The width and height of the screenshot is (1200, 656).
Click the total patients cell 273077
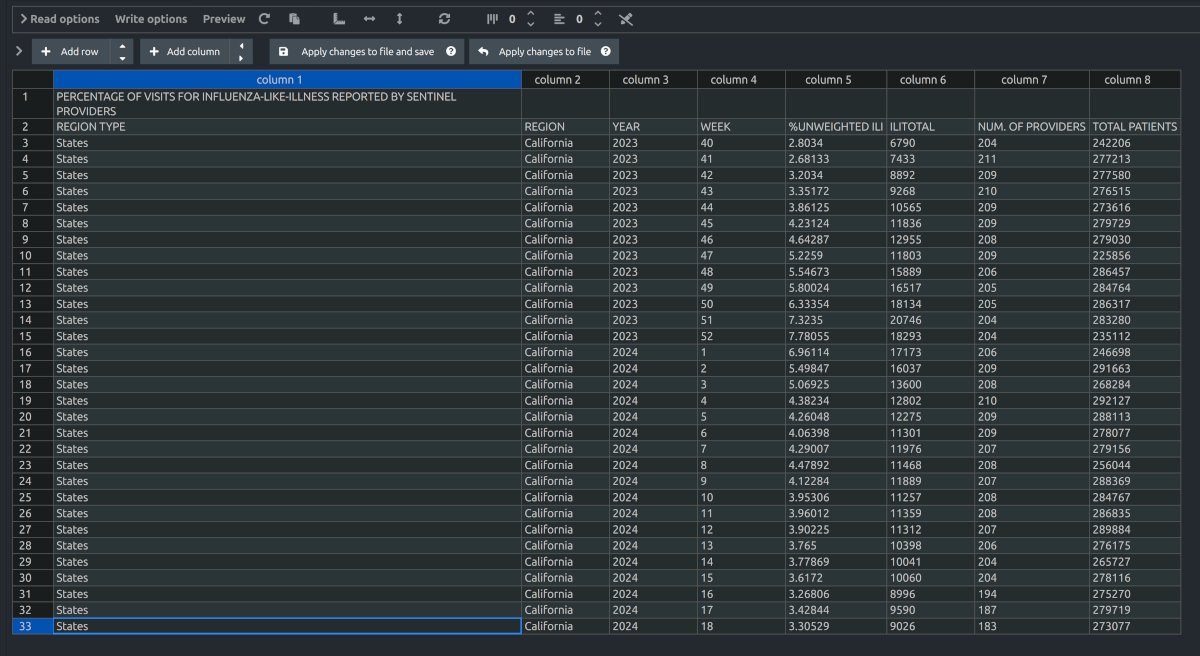point(1137,626)
